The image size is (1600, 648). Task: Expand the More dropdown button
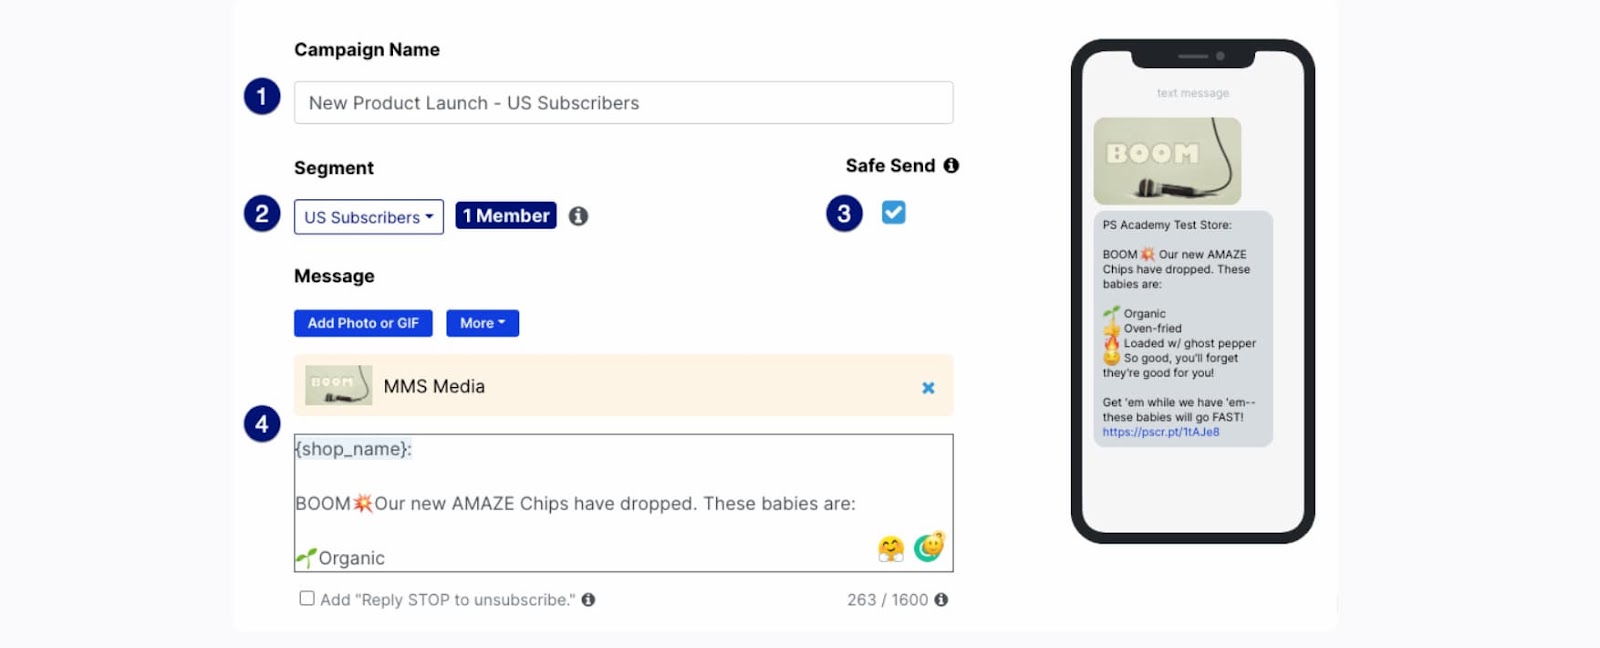[x=482, y=323]
